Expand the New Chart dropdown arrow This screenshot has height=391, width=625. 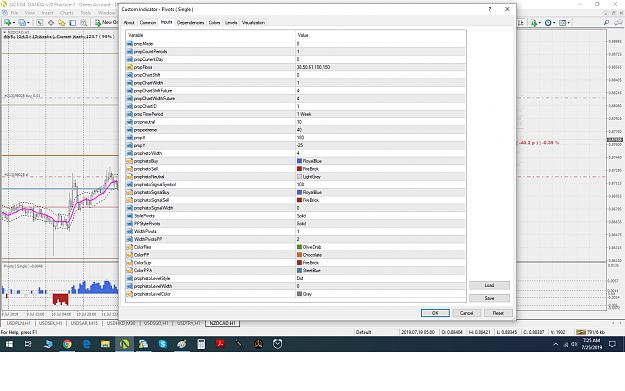14,23
